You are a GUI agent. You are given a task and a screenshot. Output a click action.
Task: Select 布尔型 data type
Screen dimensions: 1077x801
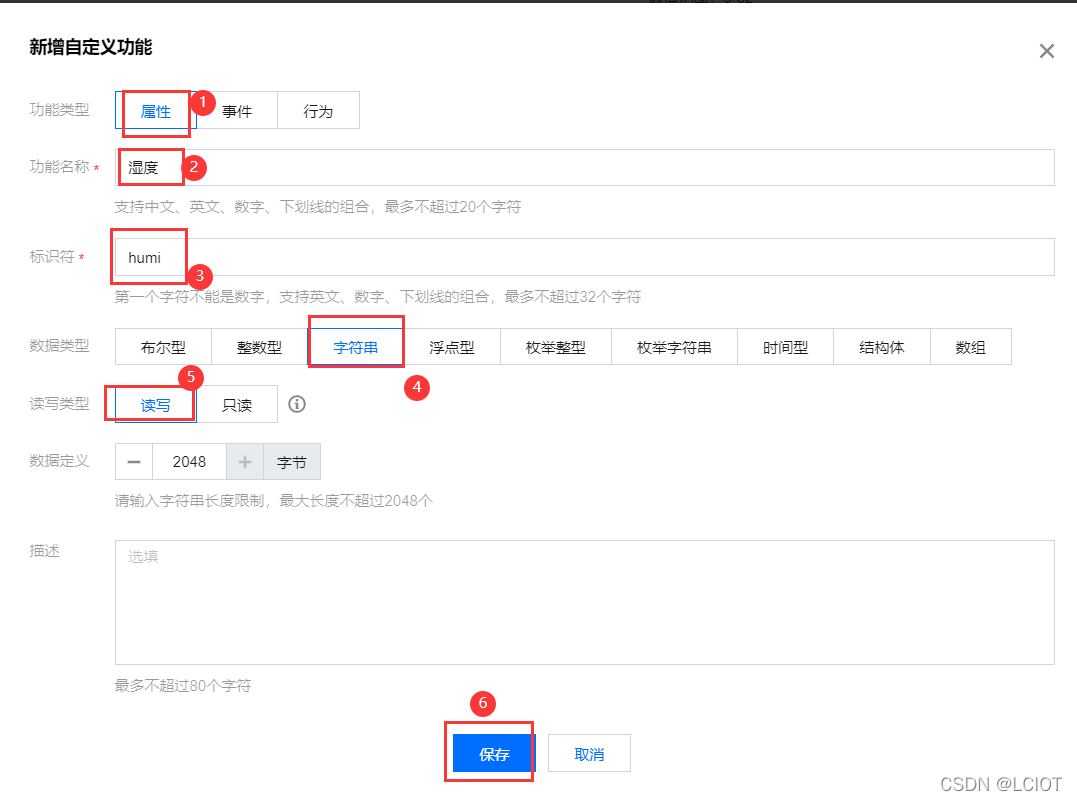click(161, 345)
